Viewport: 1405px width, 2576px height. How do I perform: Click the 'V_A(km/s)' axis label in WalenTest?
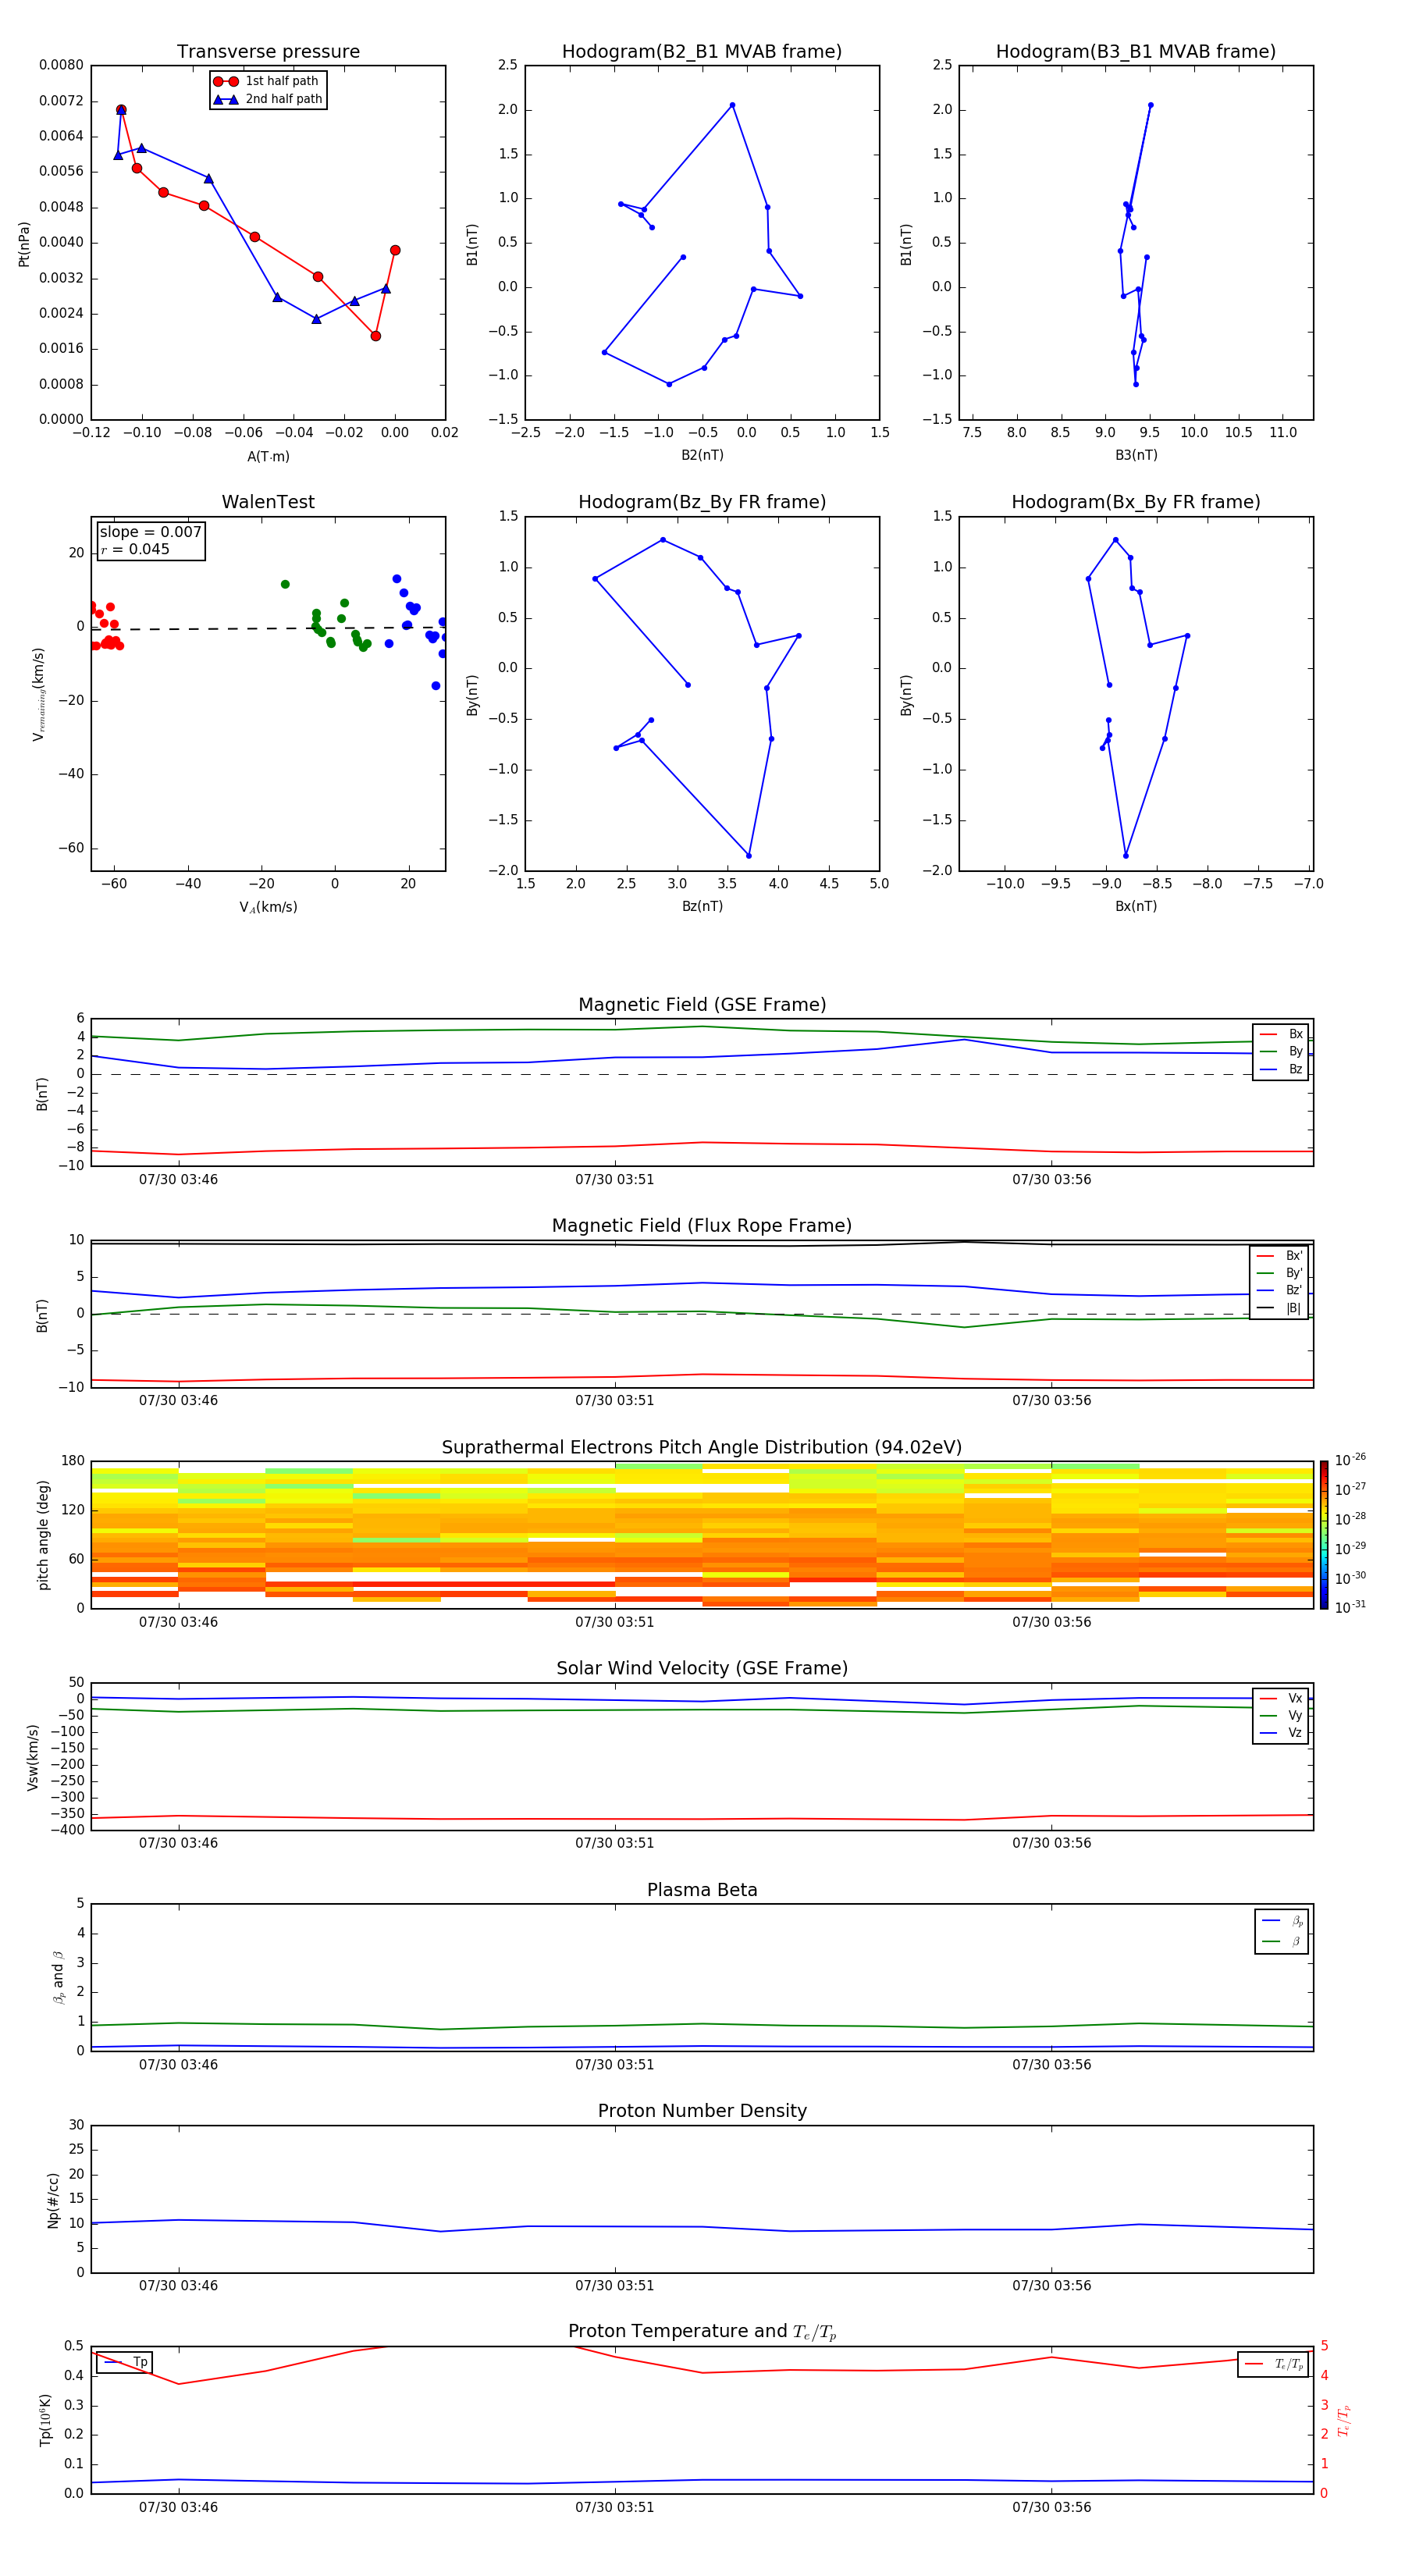(x=268, y=907)
